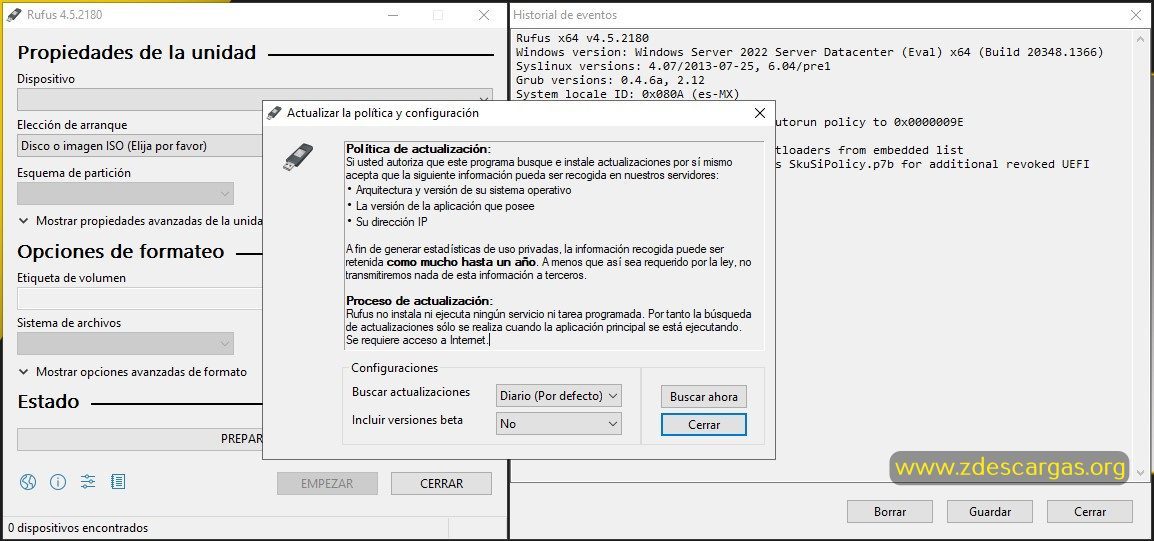Viewport: 1154px width, 541px height.
Task: Close the update policy dialog with X
Action: [x=760, y=113]
